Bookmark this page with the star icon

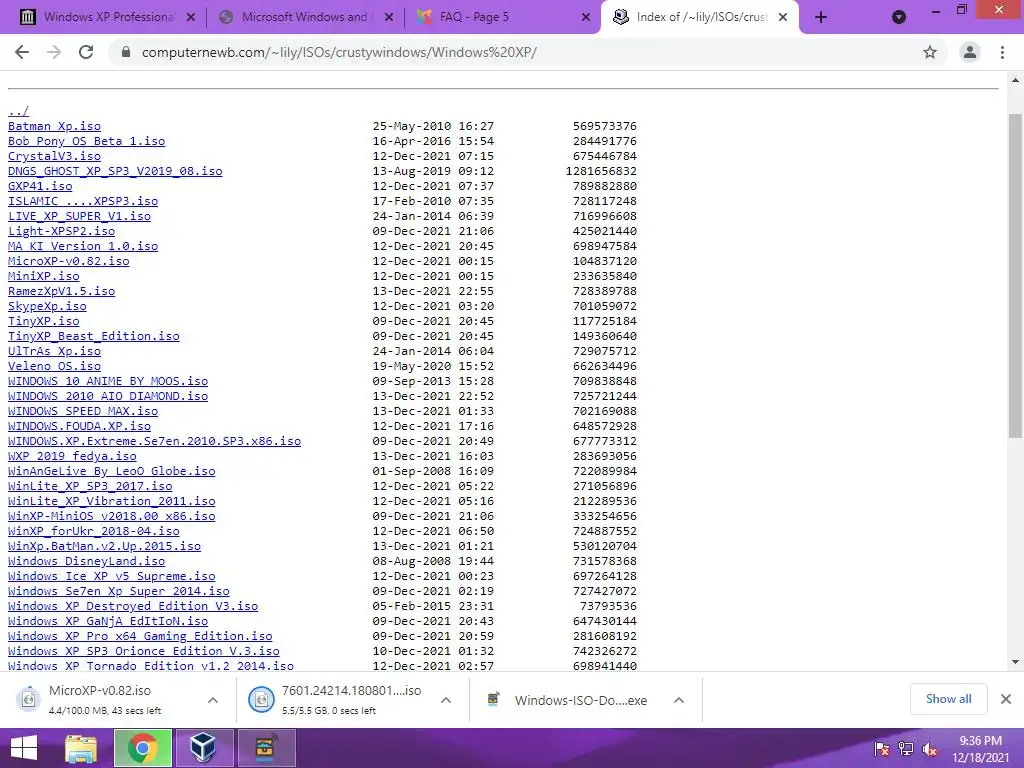click(930, 52)
